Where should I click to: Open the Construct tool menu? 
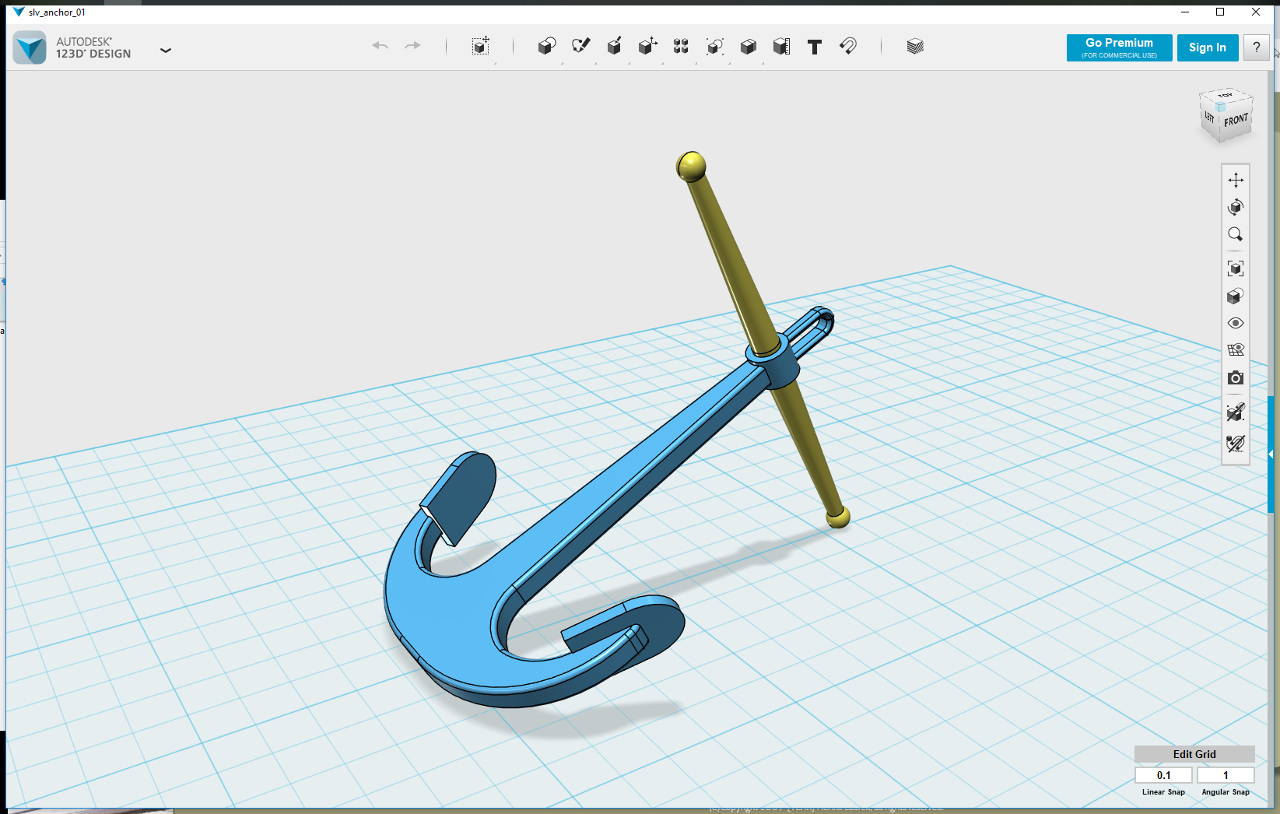coord(615,46)
